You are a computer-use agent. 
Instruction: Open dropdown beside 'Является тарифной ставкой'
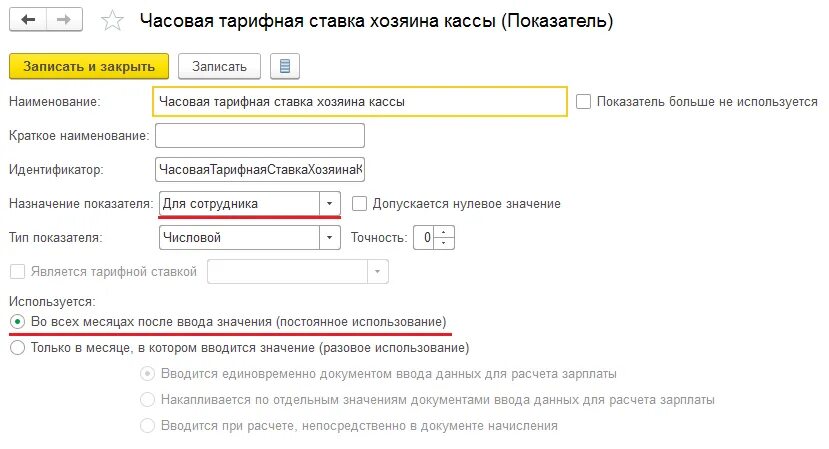(377, 271)
